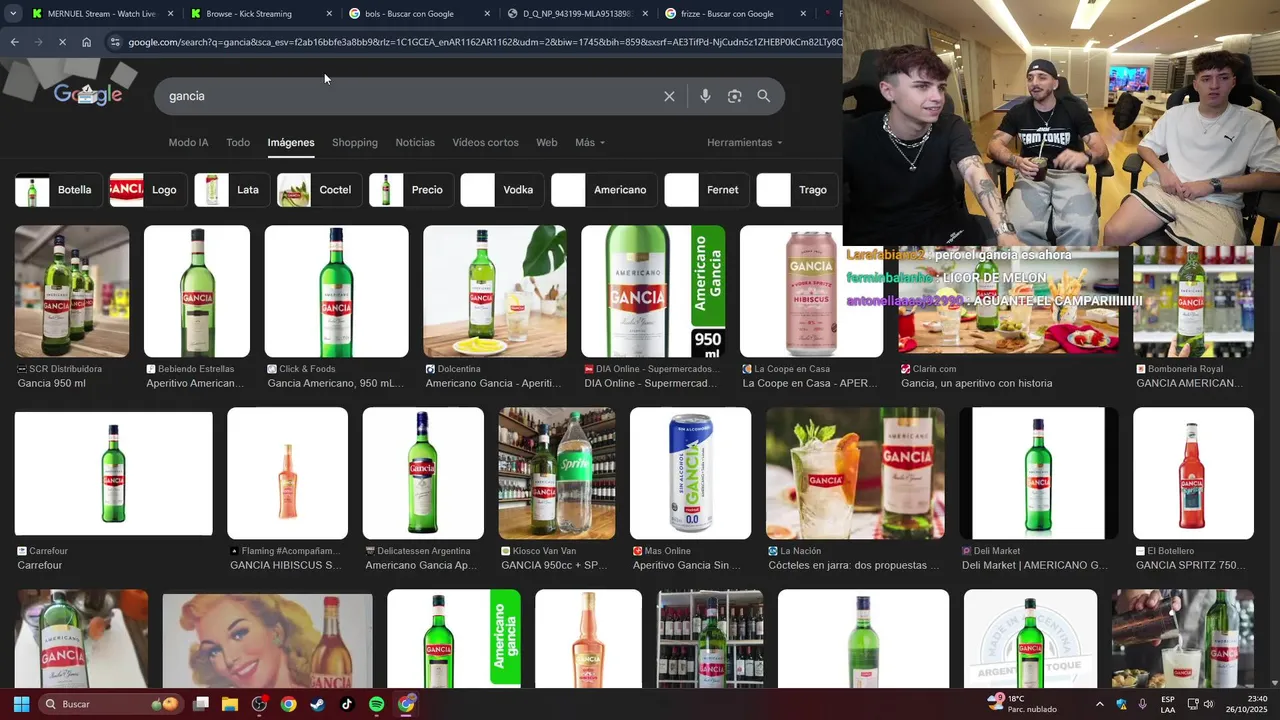Open search by image camera icon

[734, 96]
